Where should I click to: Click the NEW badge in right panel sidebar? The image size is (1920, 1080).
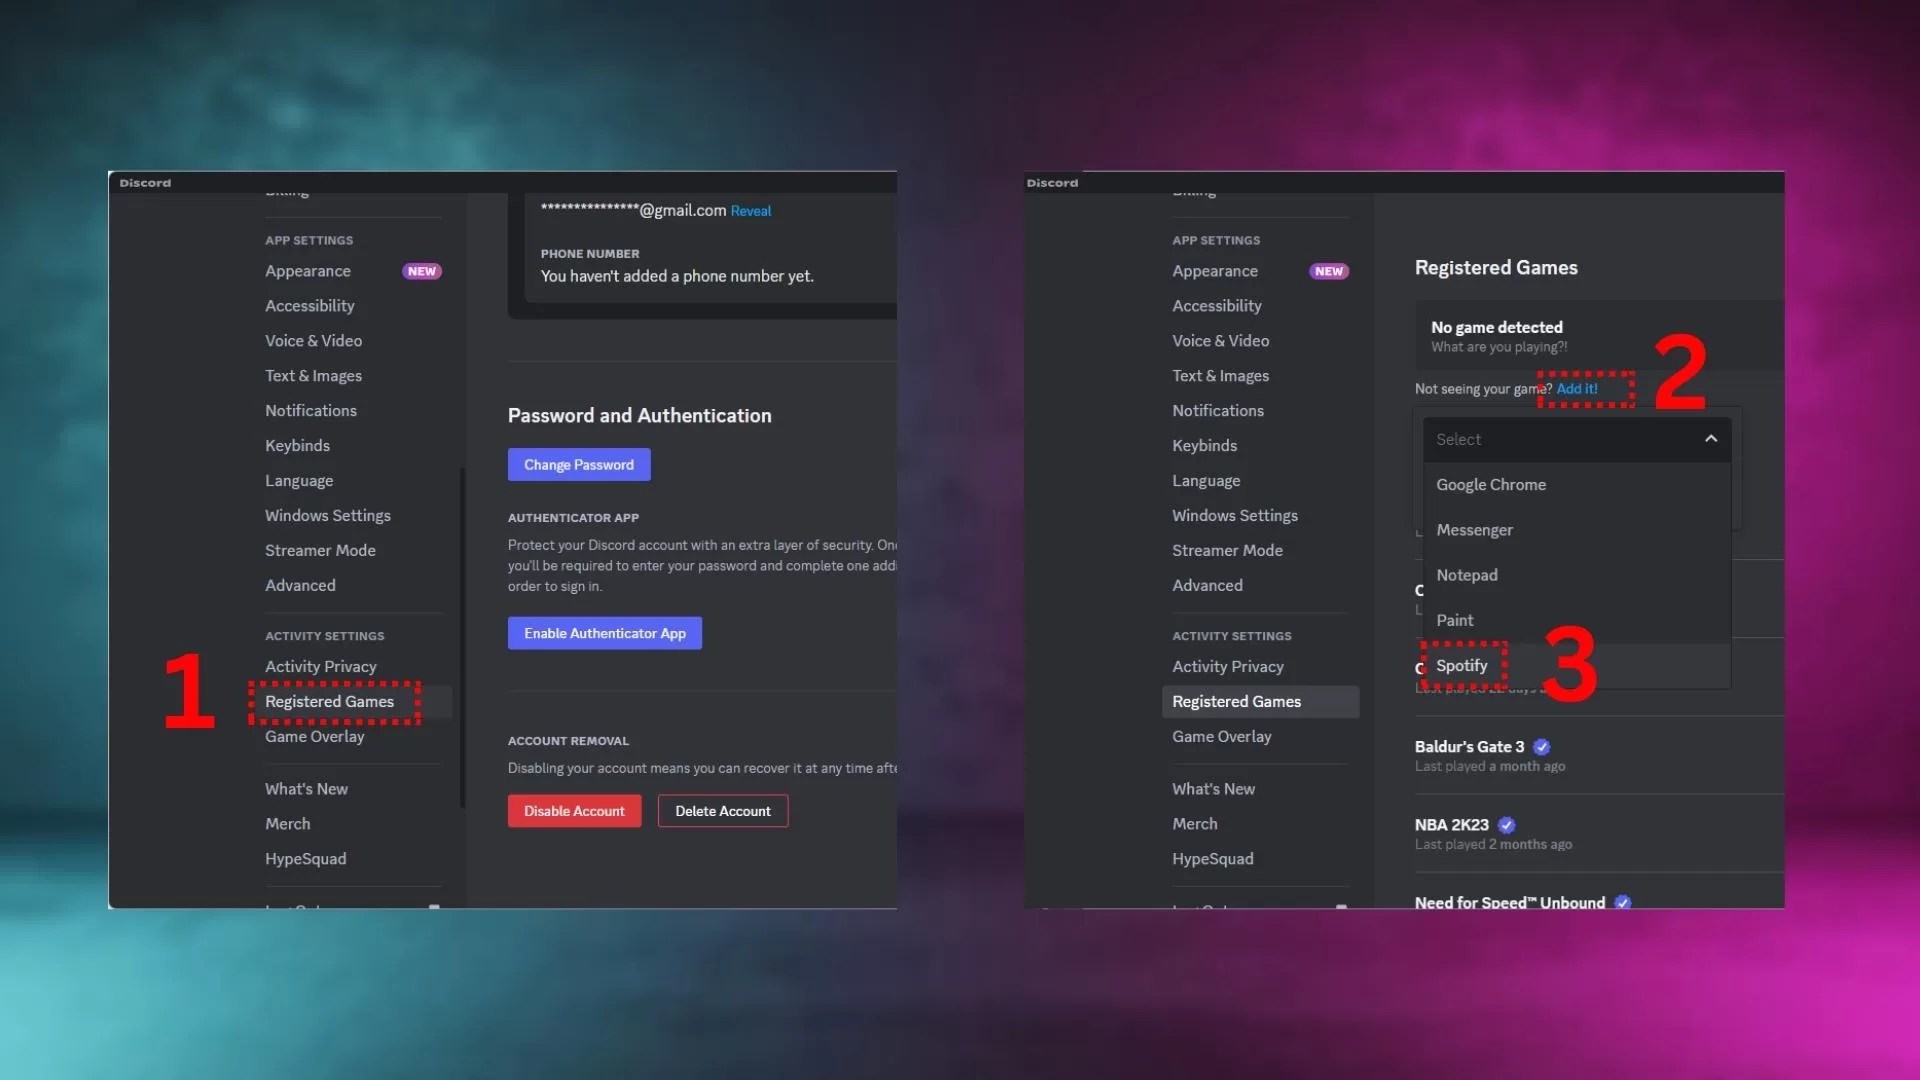1329,271
